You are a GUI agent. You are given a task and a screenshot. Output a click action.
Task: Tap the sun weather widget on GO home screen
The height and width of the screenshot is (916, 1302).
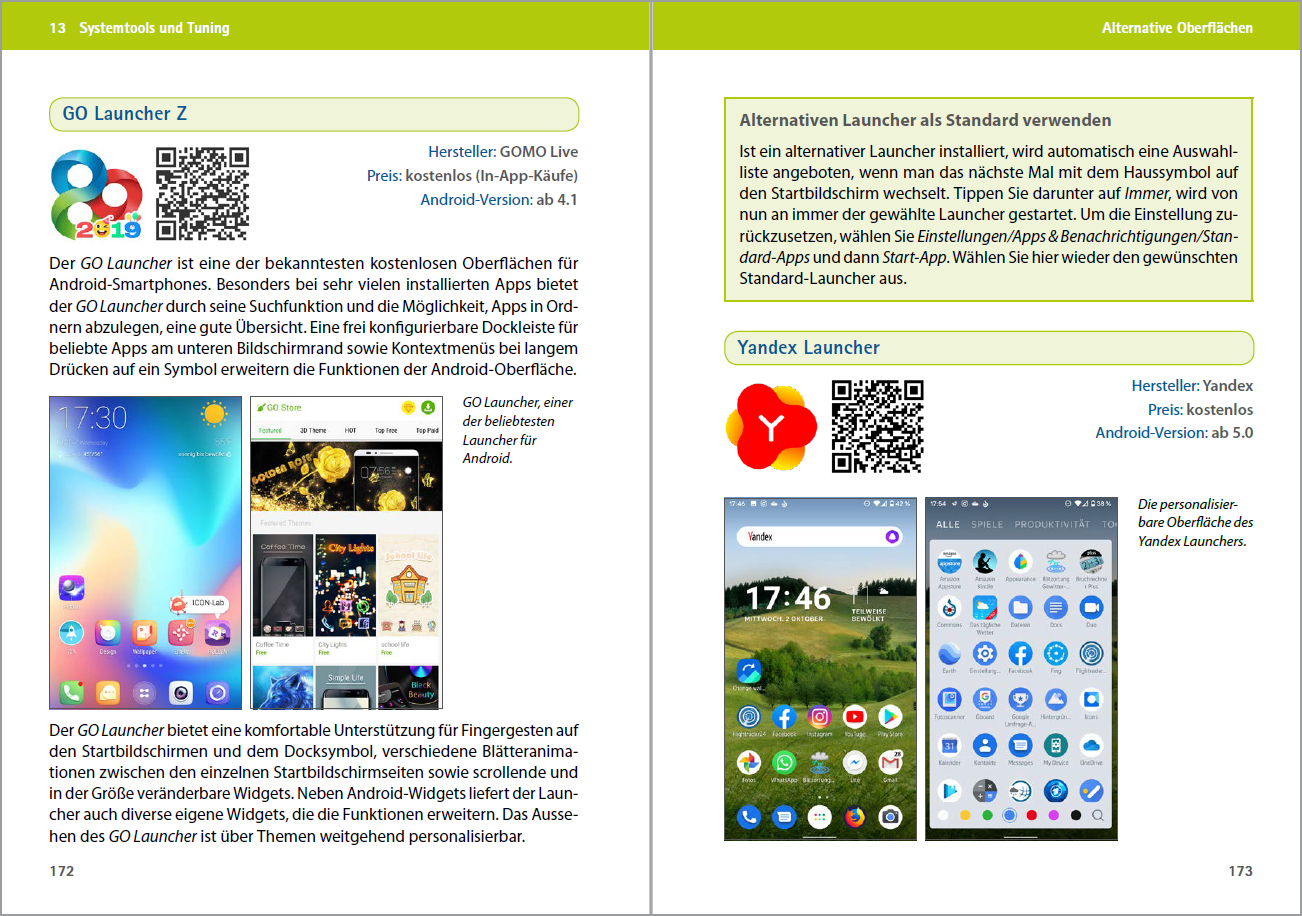click(x=214, y=414)
